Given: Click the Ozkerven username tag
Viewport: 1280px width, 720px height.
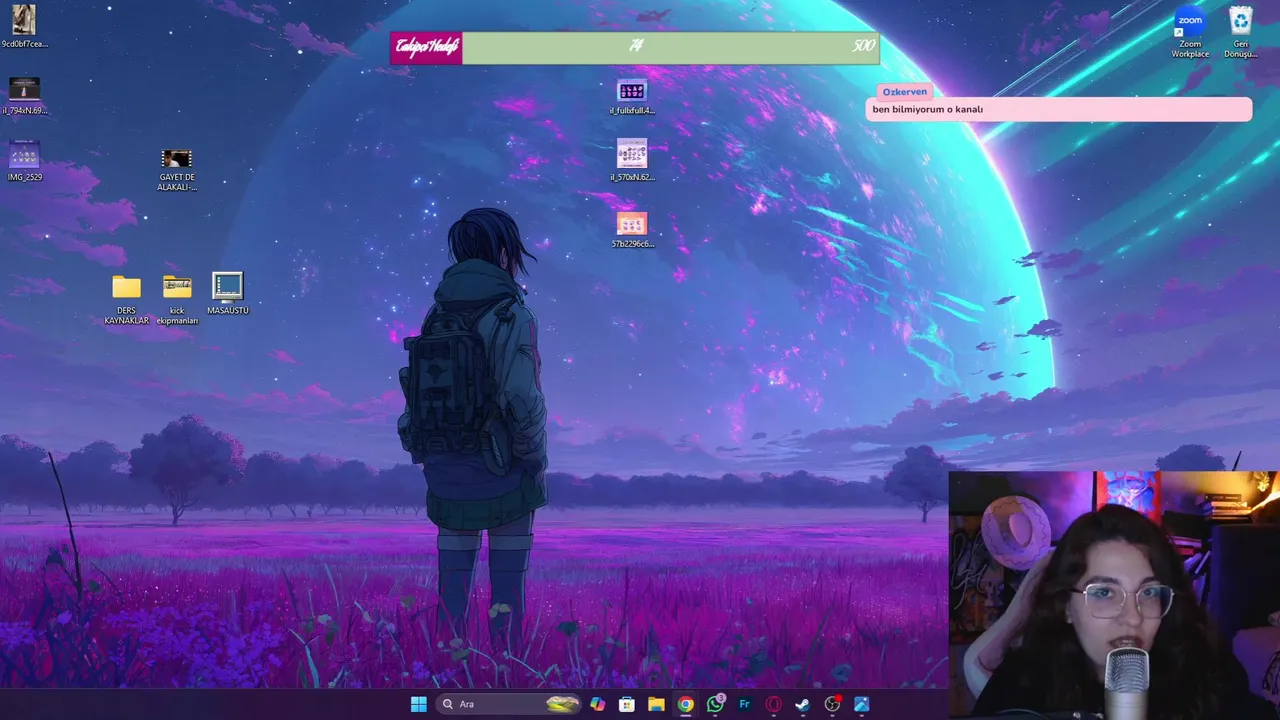Looking at the screenshot, I should click(x=904, y=92).
